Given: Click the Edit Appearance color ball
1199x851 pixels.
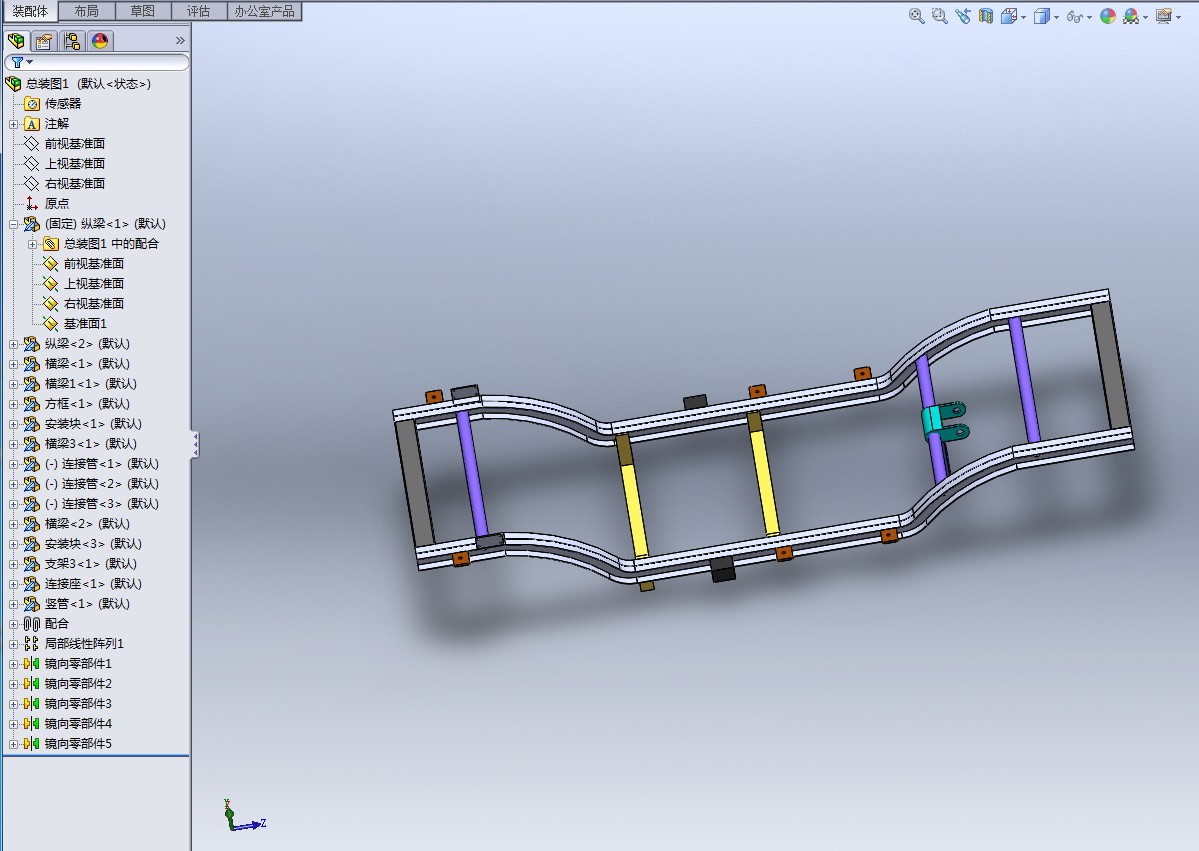Looking at the screenshot, I should click(x=1108, y=16).
